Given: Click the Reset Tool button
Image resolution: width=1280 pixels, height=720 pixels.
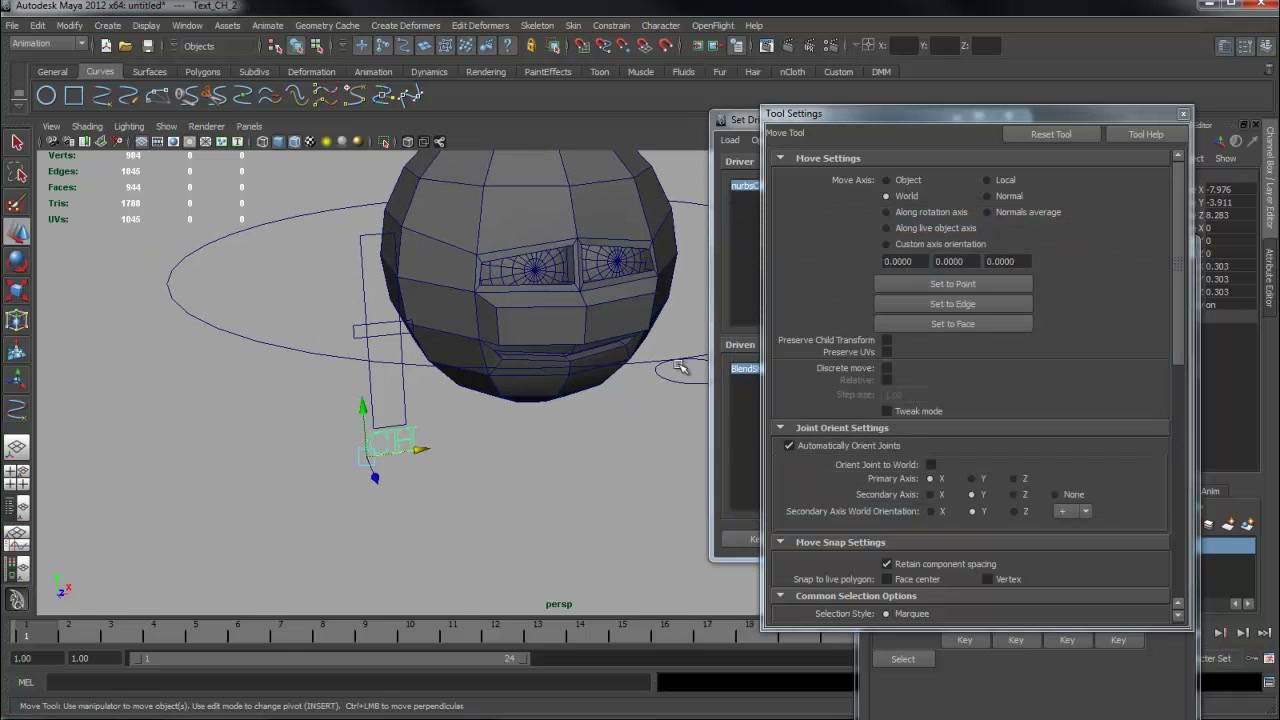Looking at the screenshot, I should pyautogui.click(x=1051, y=134).
